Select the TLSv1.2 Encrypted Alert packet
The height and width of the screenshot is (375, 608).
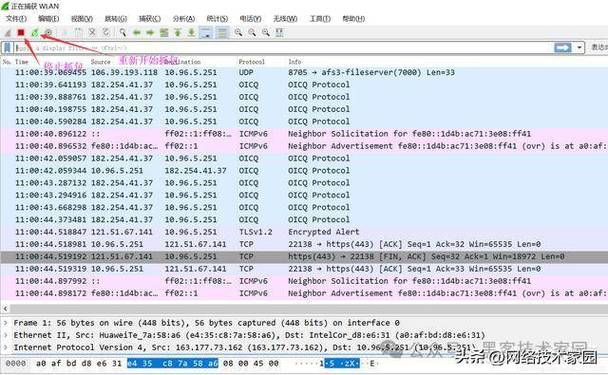coord(304,232)
